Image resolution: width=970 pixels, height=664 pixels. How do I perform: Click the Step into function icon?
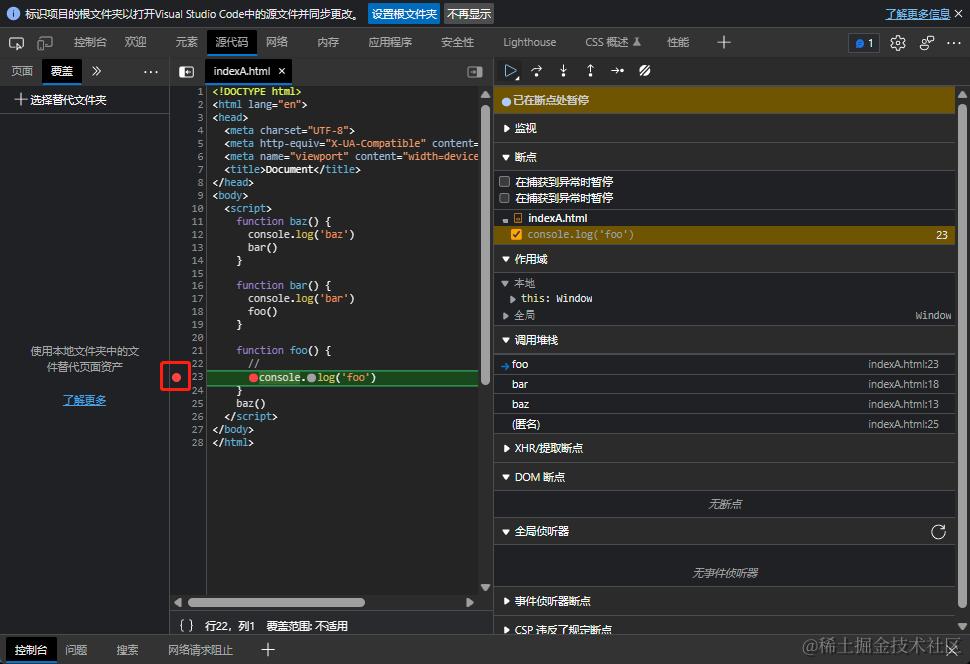click(563, 71)
